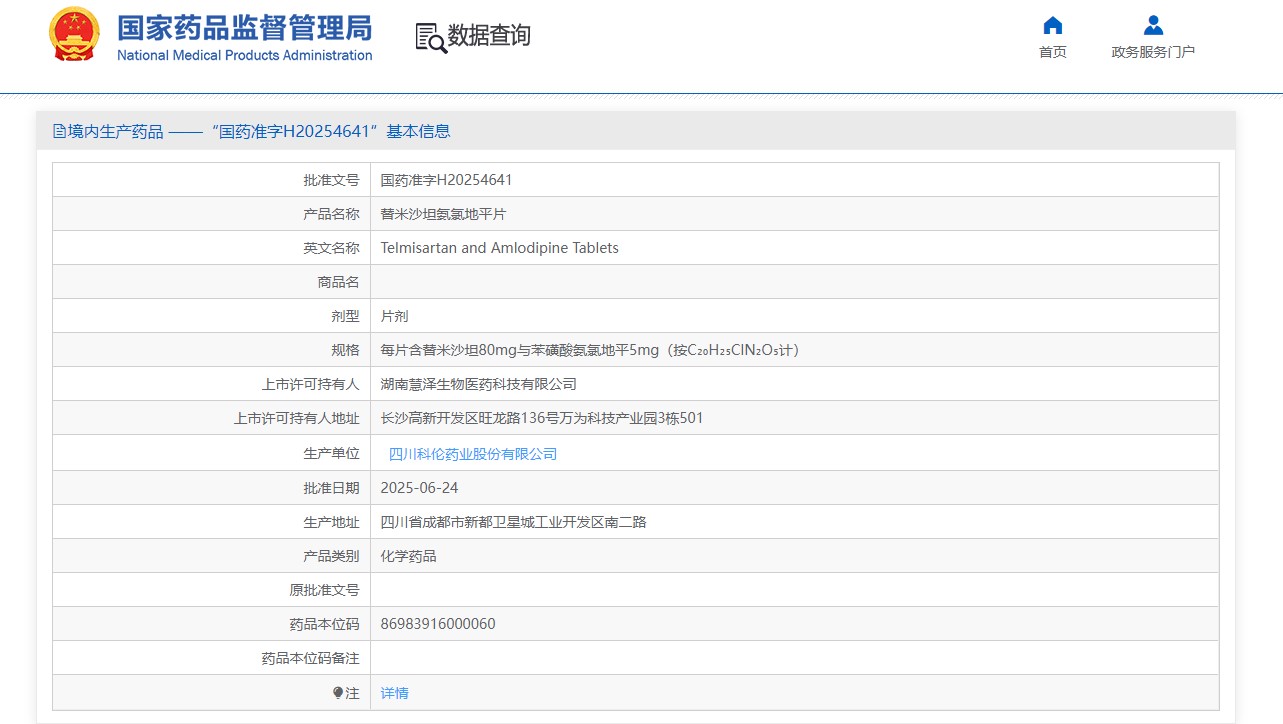
Task: Click the National Medical Products Administration English subtitle
Action: point(244,55)
